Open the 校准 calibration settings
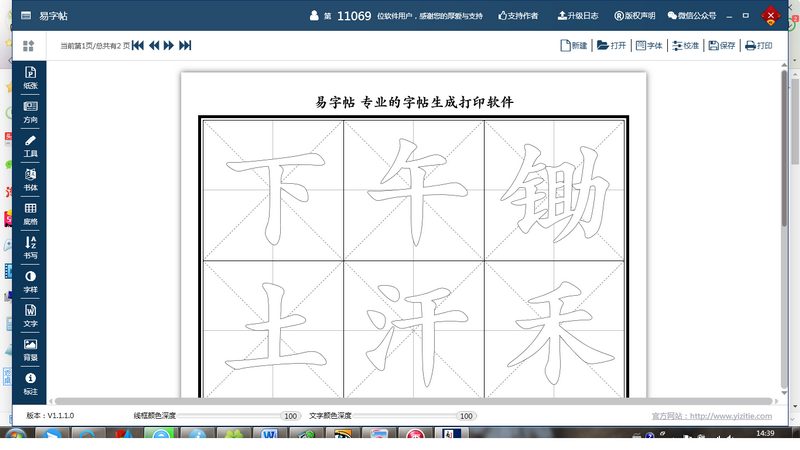Image resolution: width=800 pixels, height=450 pixels. (x=685, y=45)
